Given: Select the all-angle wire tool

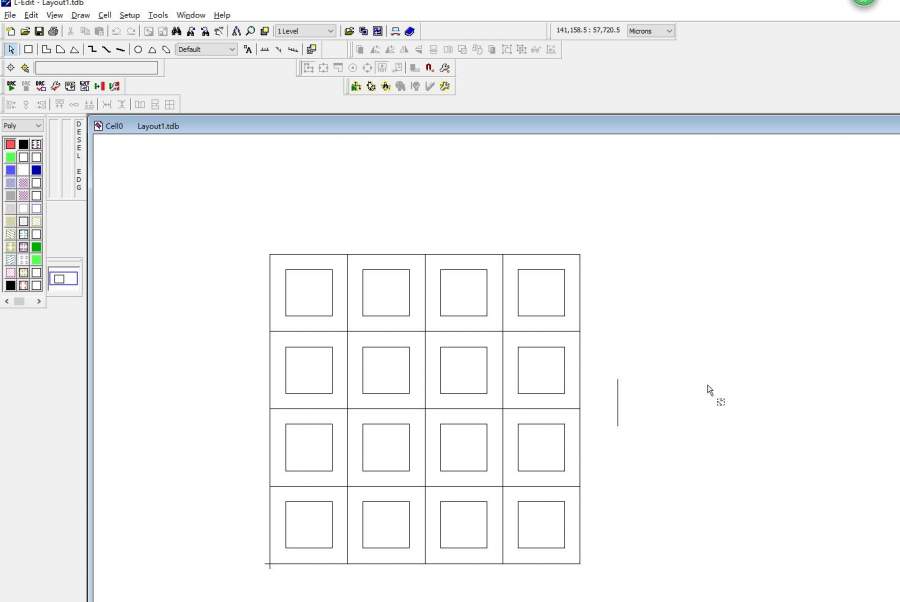Looking at the screenshot, I should (x=121, y=49).
